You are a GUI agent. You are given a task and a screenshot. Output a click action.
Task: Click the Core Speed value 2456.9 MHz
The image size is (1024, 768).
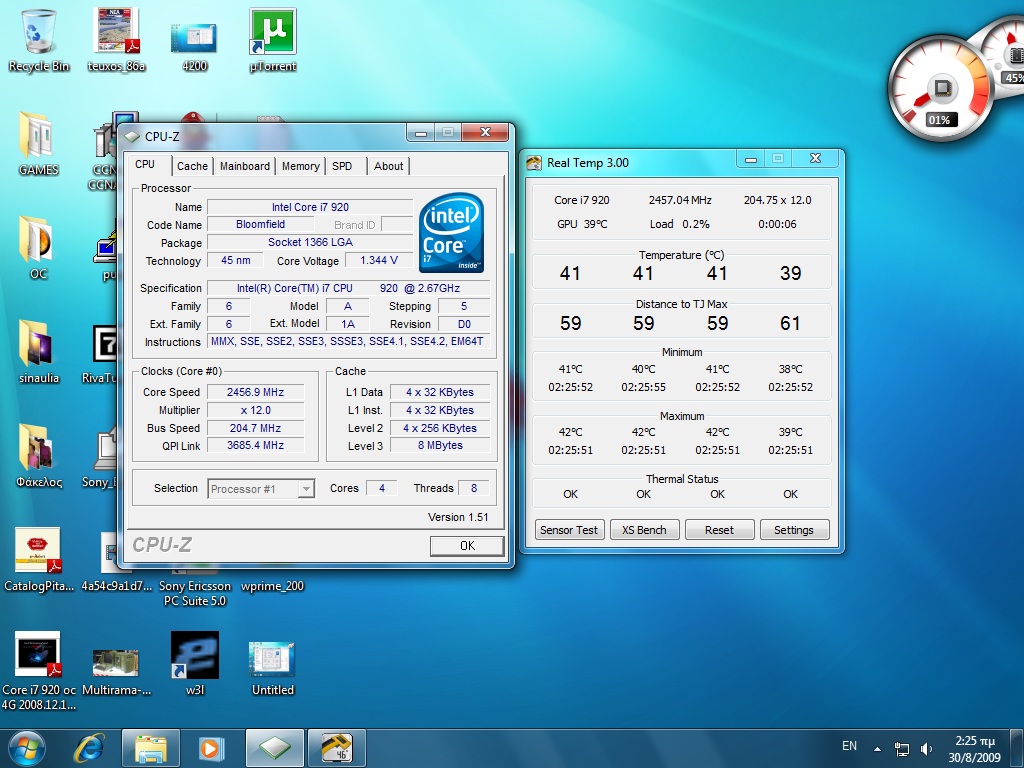[255, 392]
